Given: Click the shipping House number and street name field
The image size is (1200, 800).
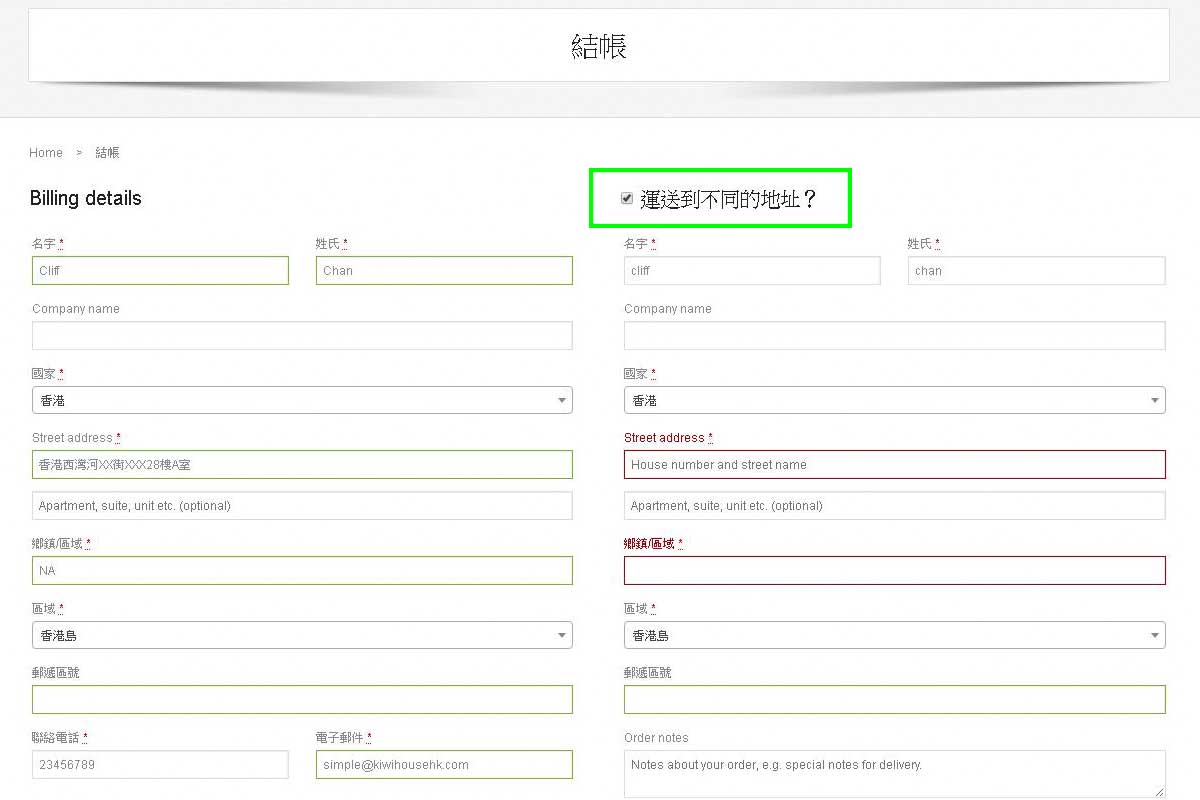Looking at the screenshot, I should (x=894, y=464).
